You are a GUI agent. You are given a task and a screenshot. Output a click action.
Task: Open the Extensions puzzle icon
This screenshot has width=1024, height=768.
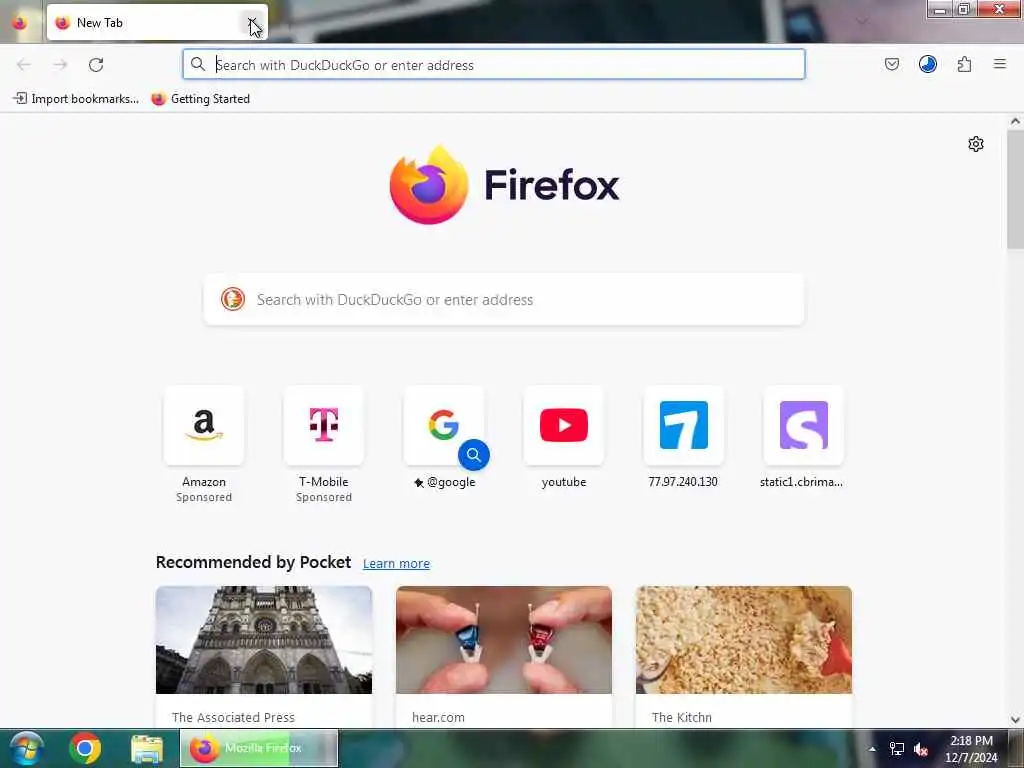coord(964,64)
